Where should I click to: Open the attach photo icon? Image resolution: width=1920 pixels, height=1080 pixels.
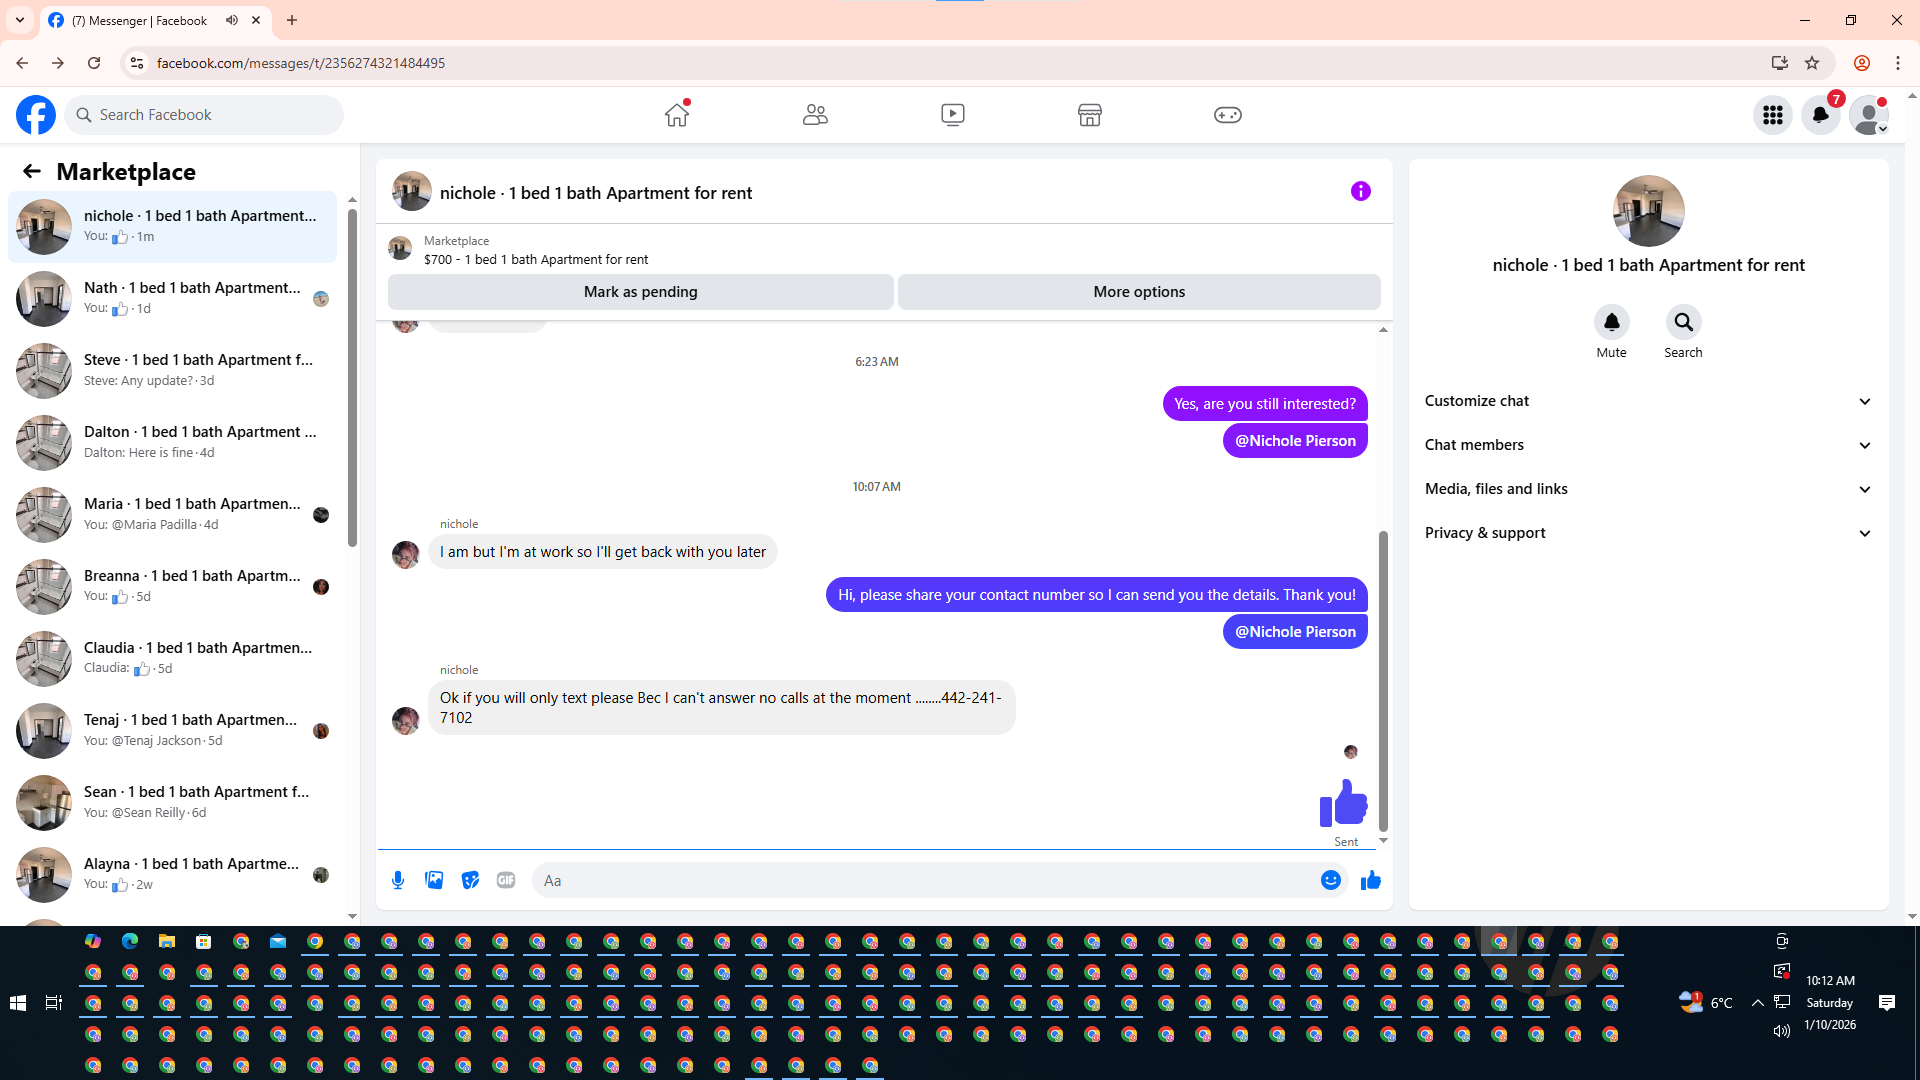tap(434, 880)
